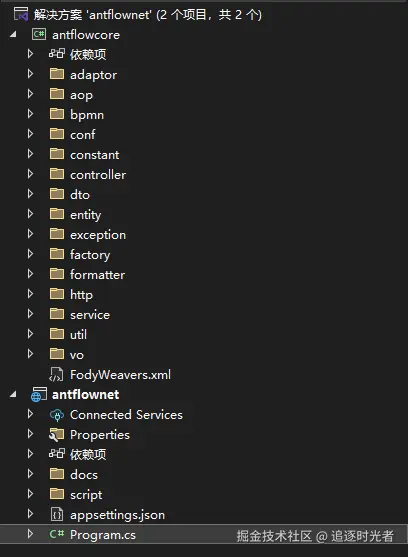Screen dimensions: 408x557
Task: Click the C# project icon for antflowcore
Action: (39, 34)
